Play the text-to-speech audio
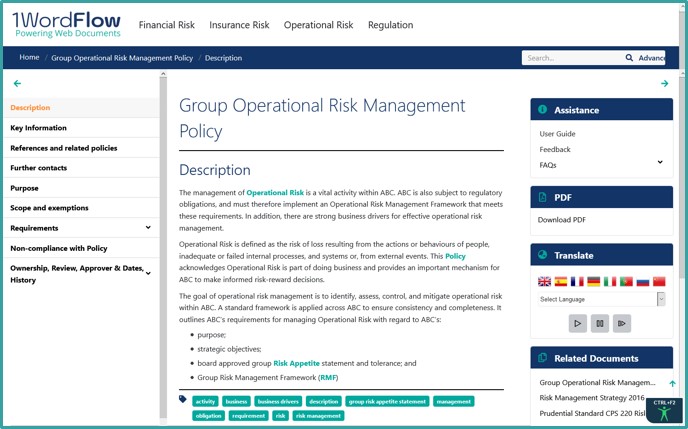688x429 pixels. tap(577, 323)
